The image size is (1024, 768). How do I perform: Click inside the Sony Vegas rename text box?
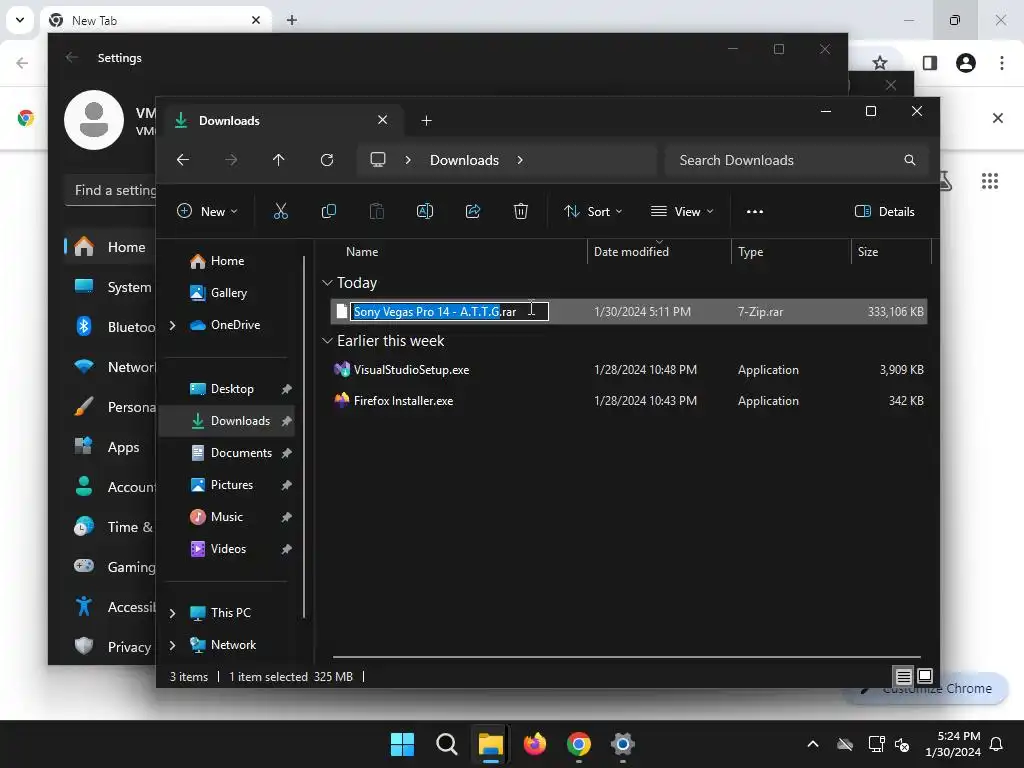coord(449,312)
